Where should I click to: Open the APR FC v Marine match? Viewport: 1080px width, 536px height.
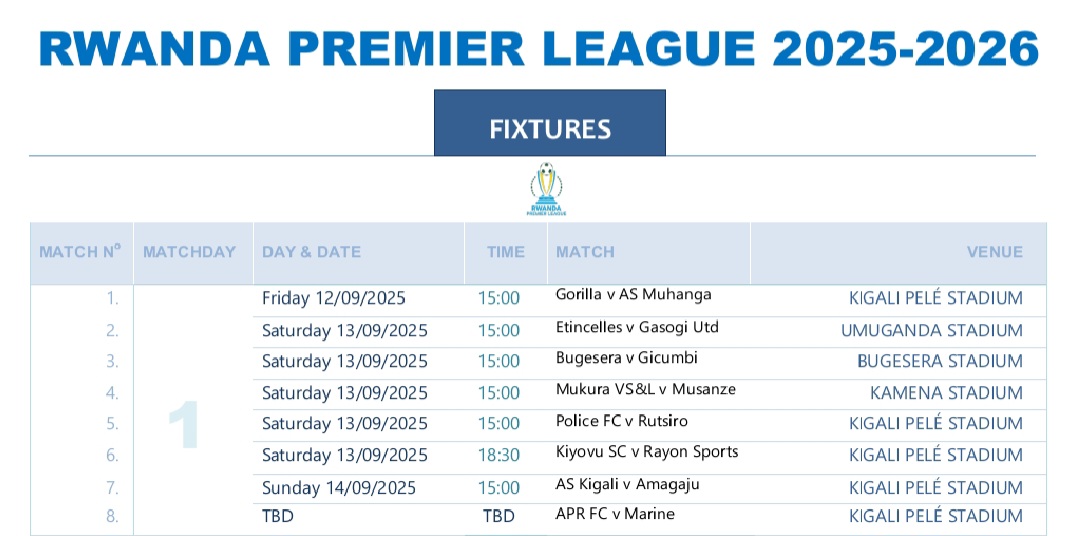point(615,514)
